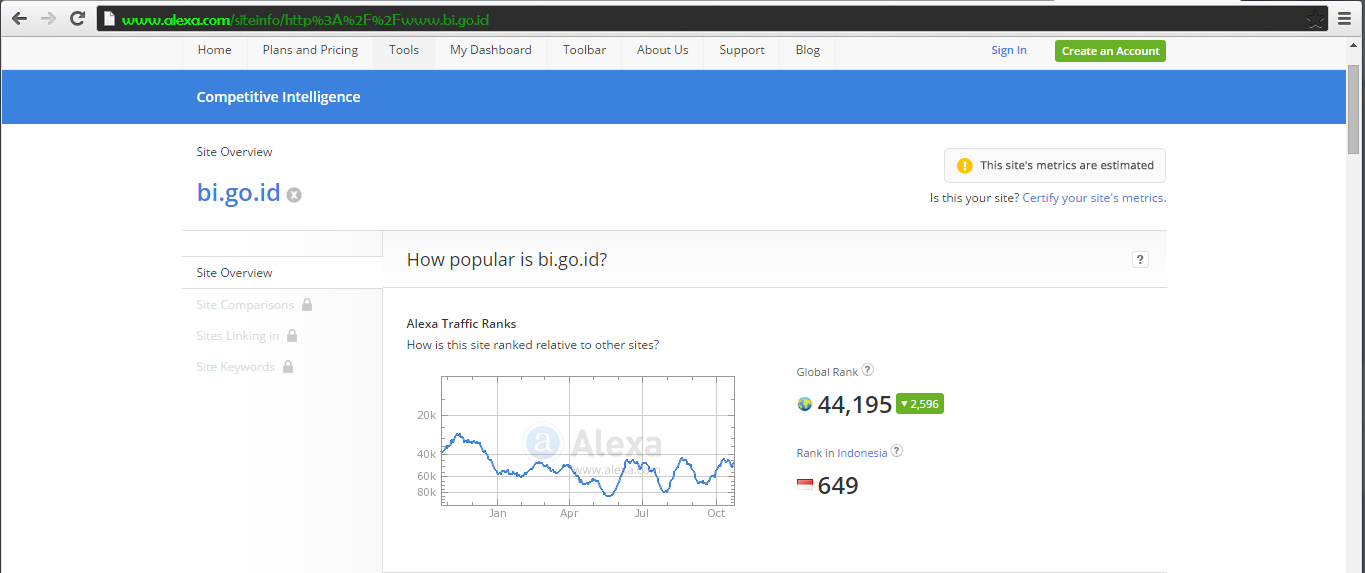Open the Home menu item
The width and height of the screenshot is (1365, 573).
[x=214, y=50]
